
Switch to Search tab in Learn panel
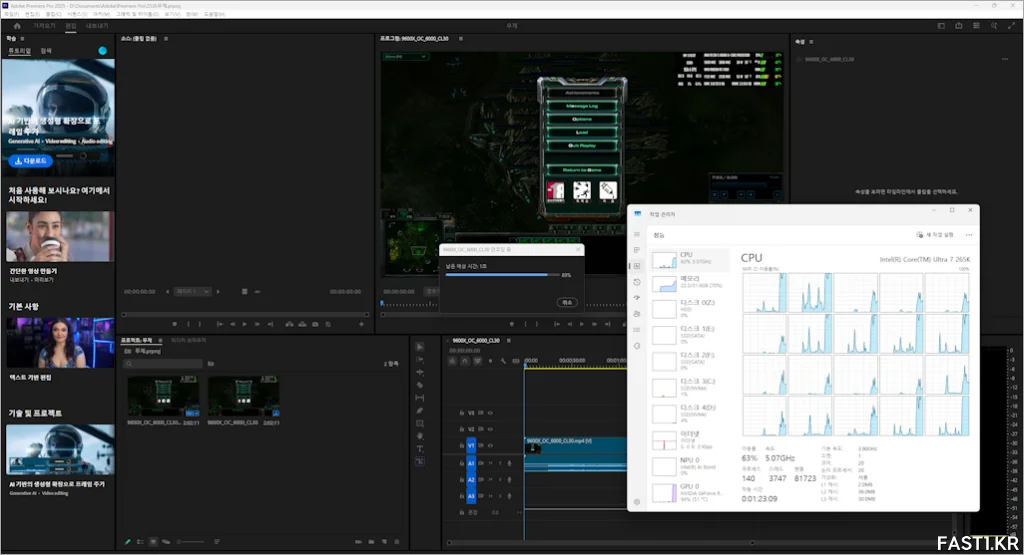point(46,51)
